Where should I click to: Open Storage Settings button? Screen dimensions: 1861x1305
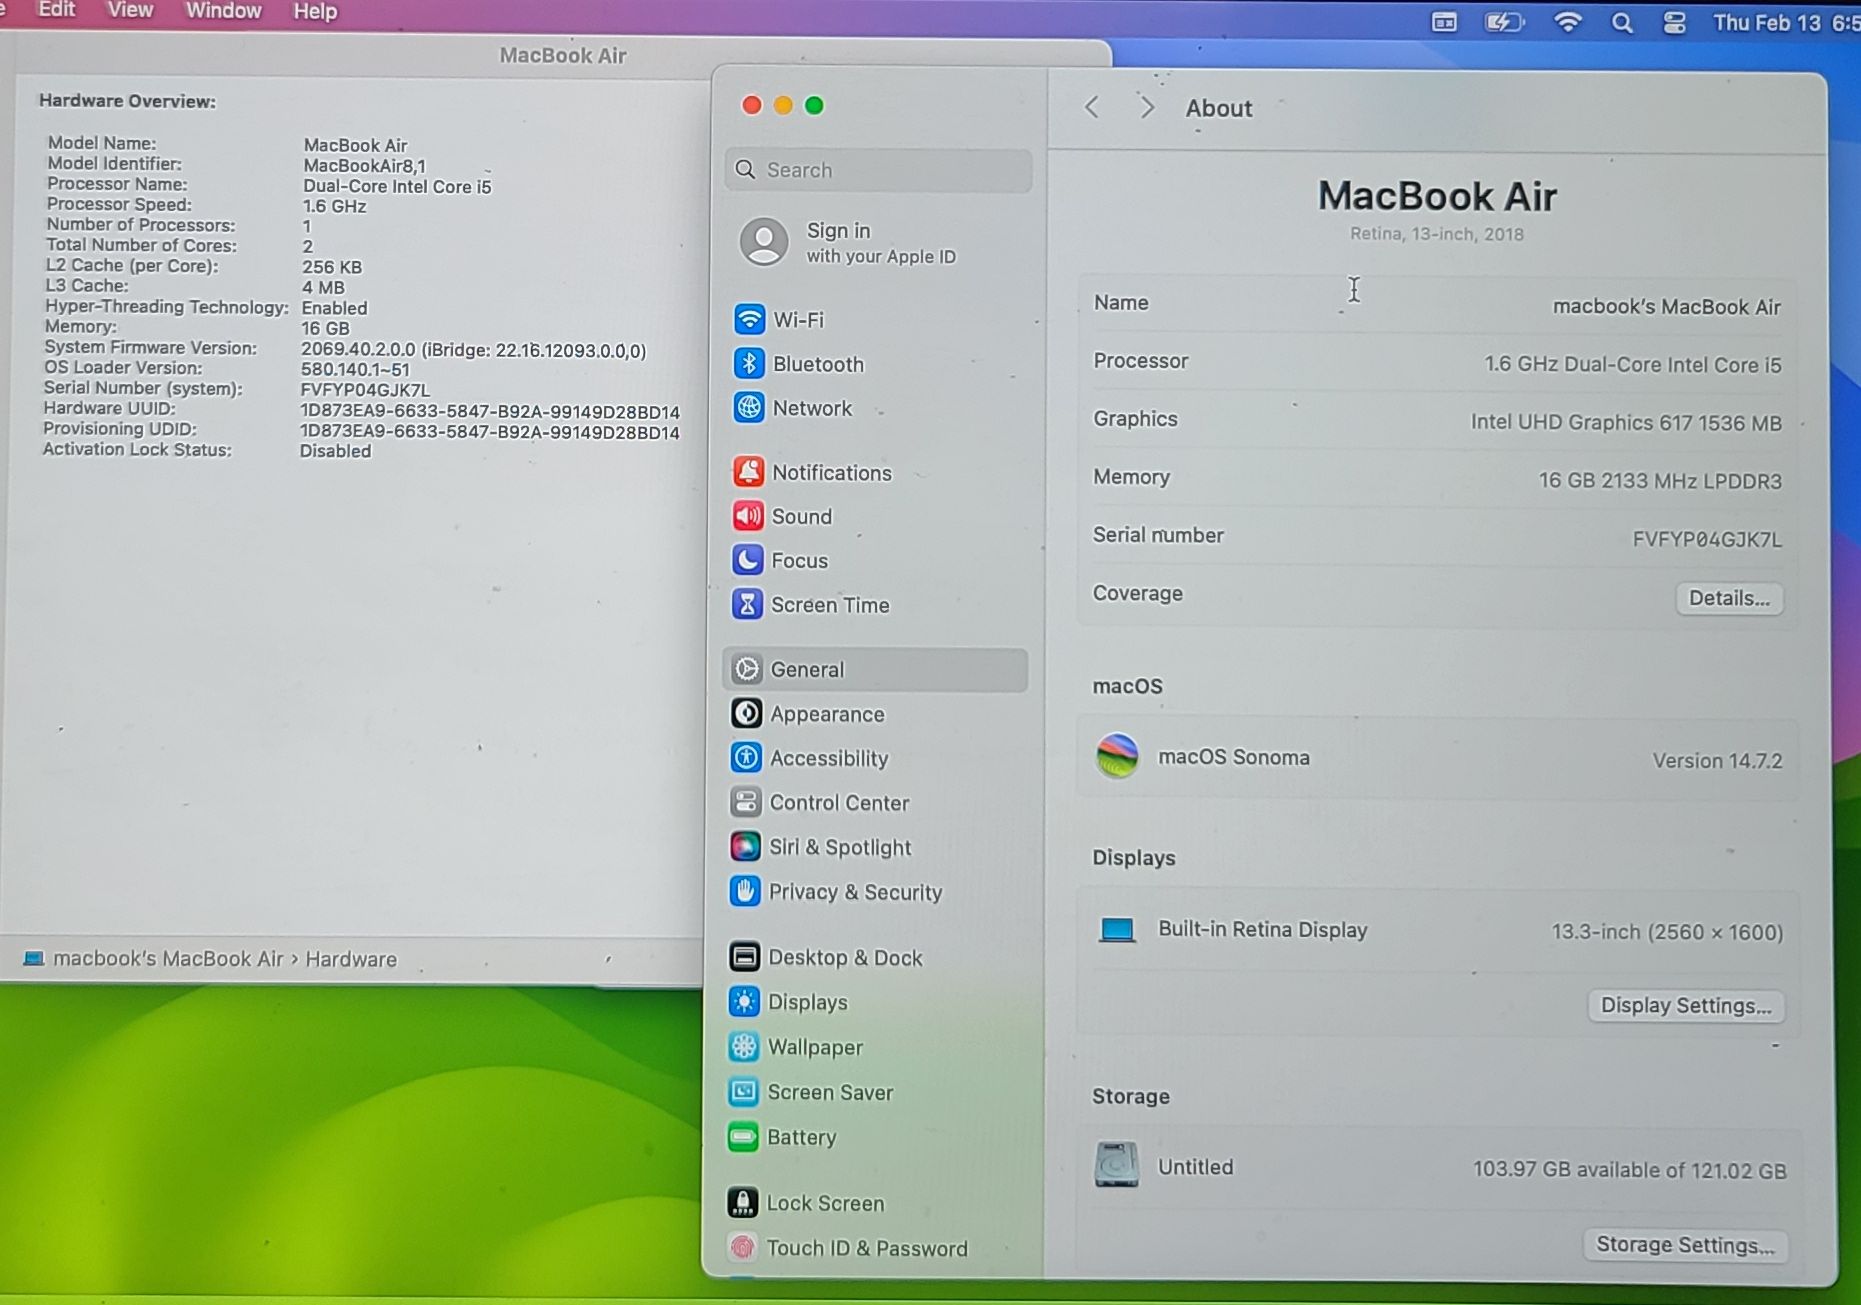click(x=1684, y=1245)
